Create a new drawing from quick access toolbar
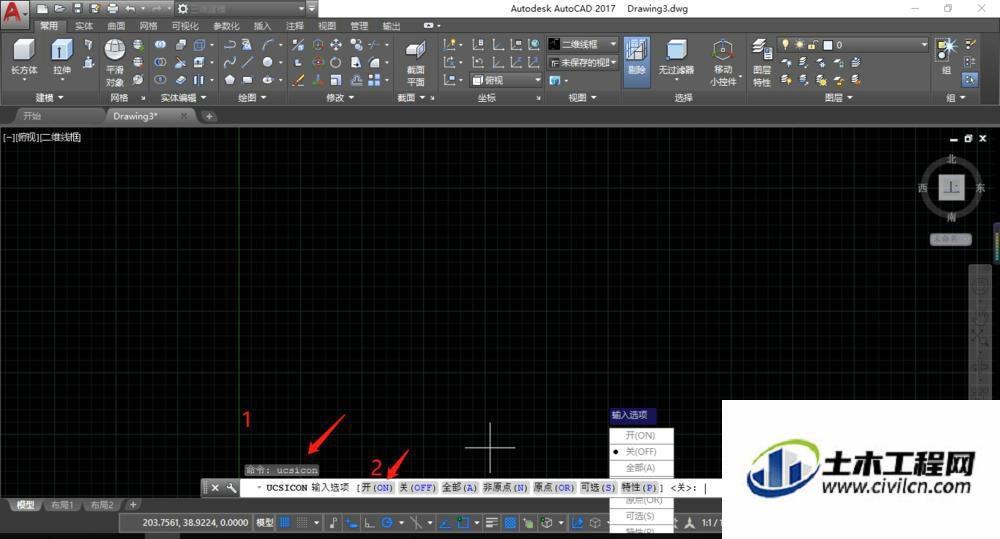1000x539 pixels. [42, 8]
